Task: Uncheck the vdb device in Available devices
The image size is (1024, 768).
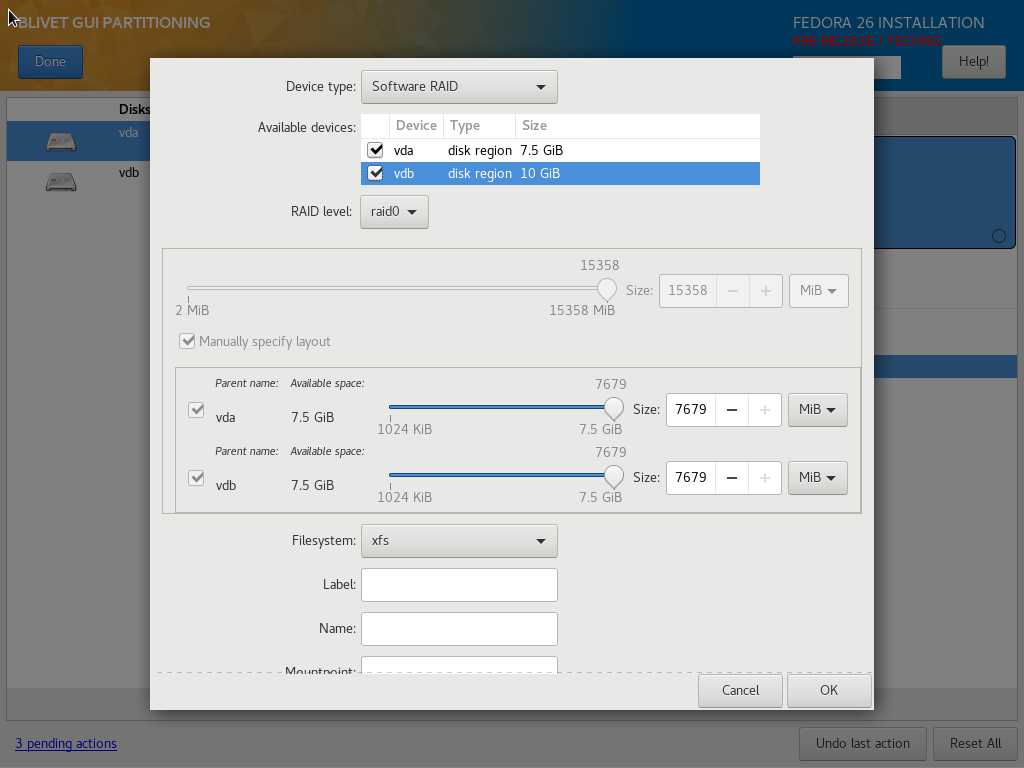Action: pyautogui.click(x=376, y=174)
